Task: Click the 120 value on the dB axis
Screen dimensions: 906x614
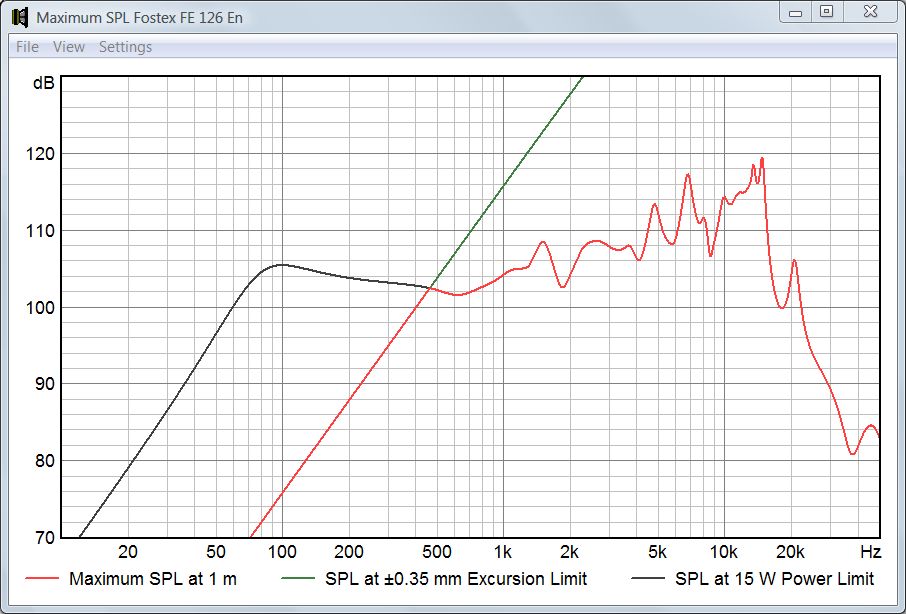Action: tap(40, 154)
